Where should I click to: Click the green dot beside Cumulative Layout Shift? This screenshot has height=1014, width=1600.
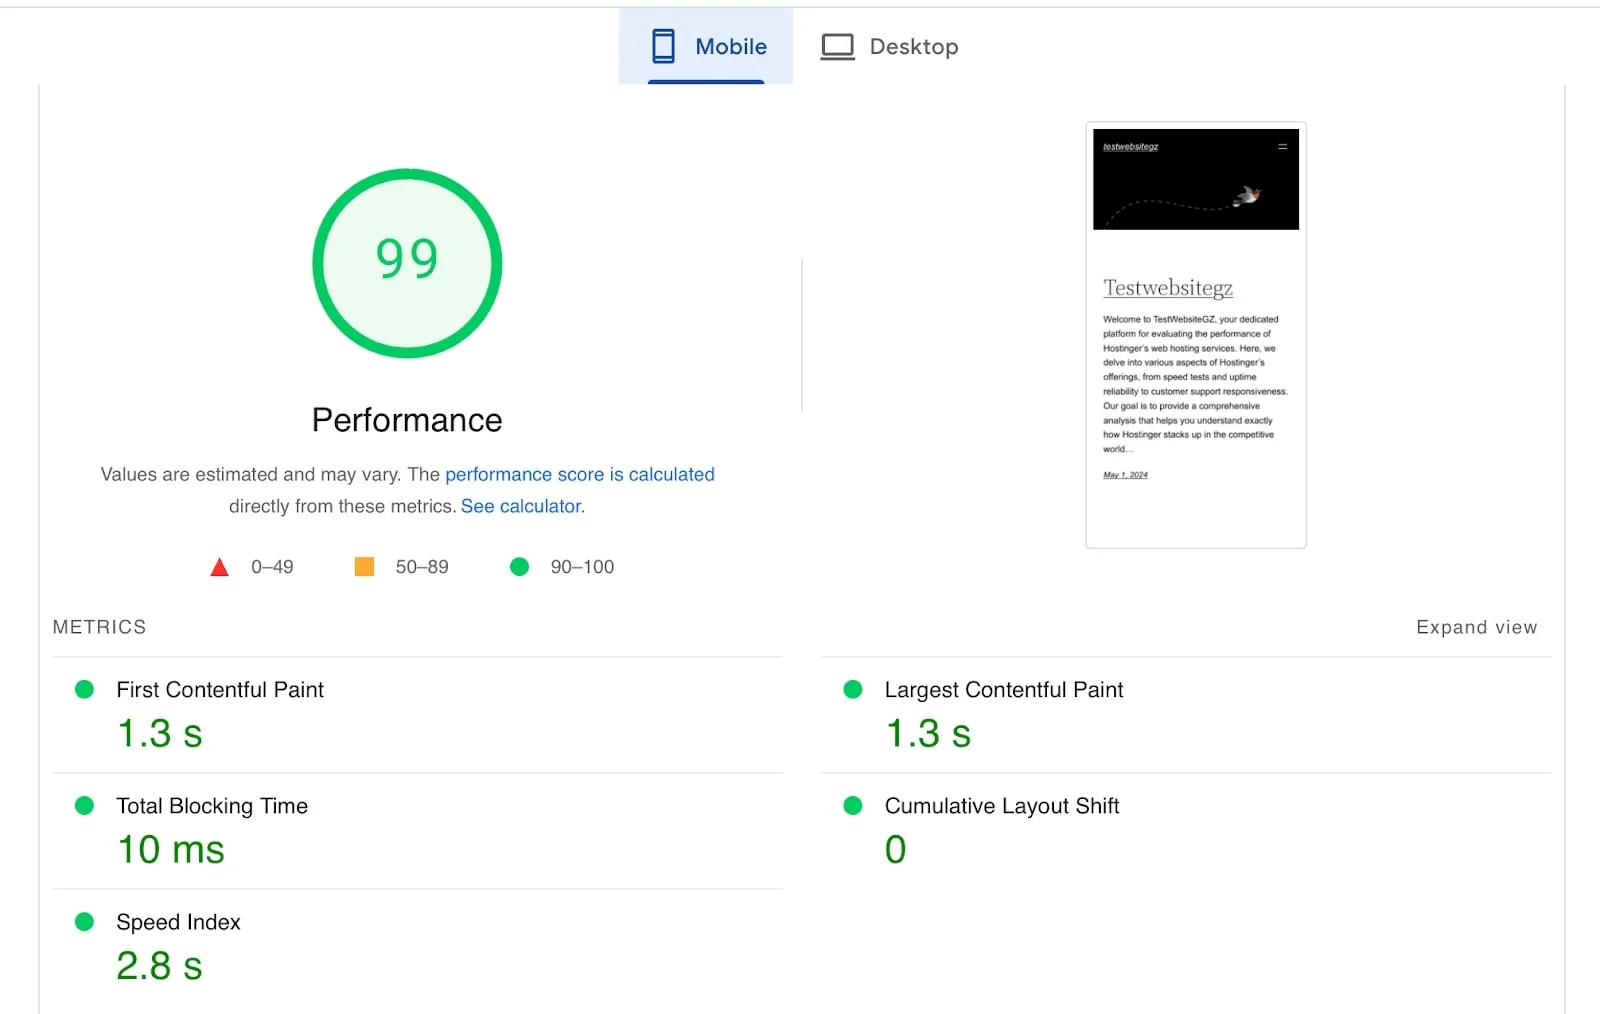[x=852, y=804]
